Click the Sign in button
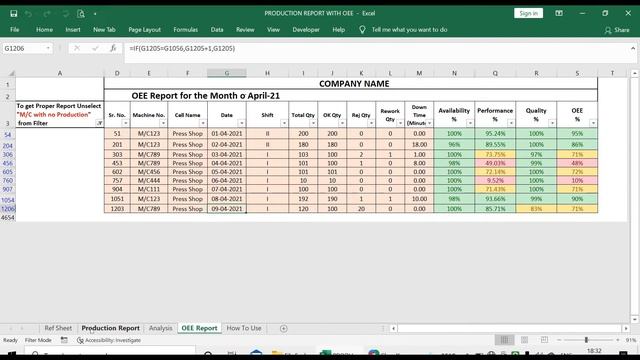The height and width of the screenshot is (360, 640). [528, 13]
